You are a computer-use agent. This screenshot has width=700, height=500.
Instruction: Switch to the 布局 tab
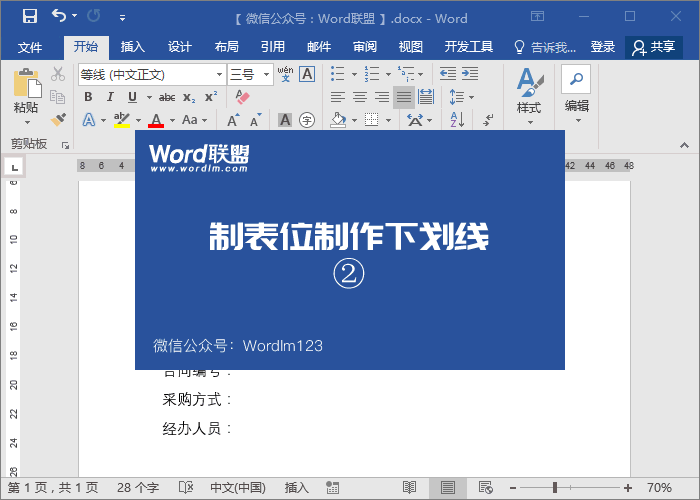[x=226, y=47]
